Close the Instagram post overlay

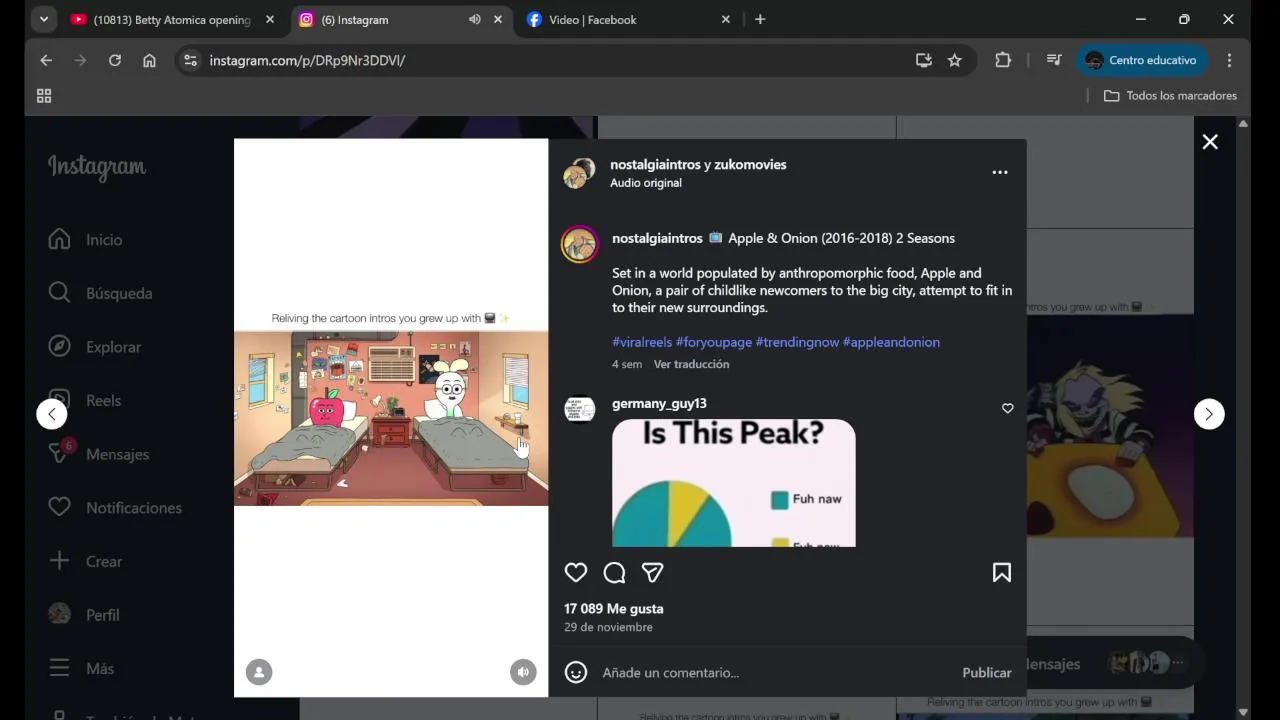1210,142
